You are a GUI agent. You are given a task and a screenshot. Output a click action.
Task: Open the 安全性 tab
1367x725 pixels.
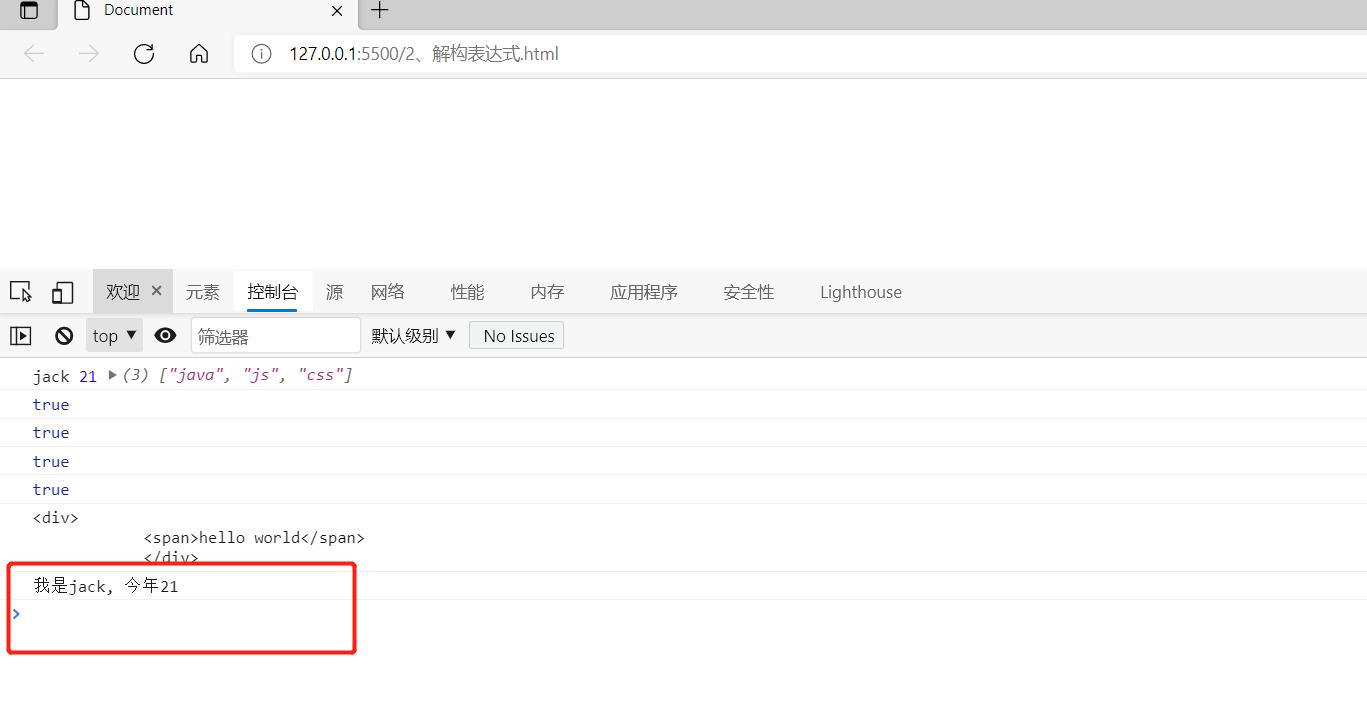tap(749, 292)
